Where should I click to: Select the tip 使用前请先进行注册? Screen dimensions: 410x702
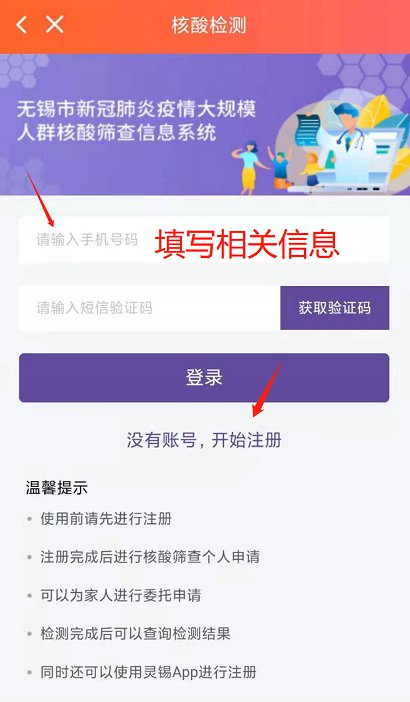[x=106, y=519]
